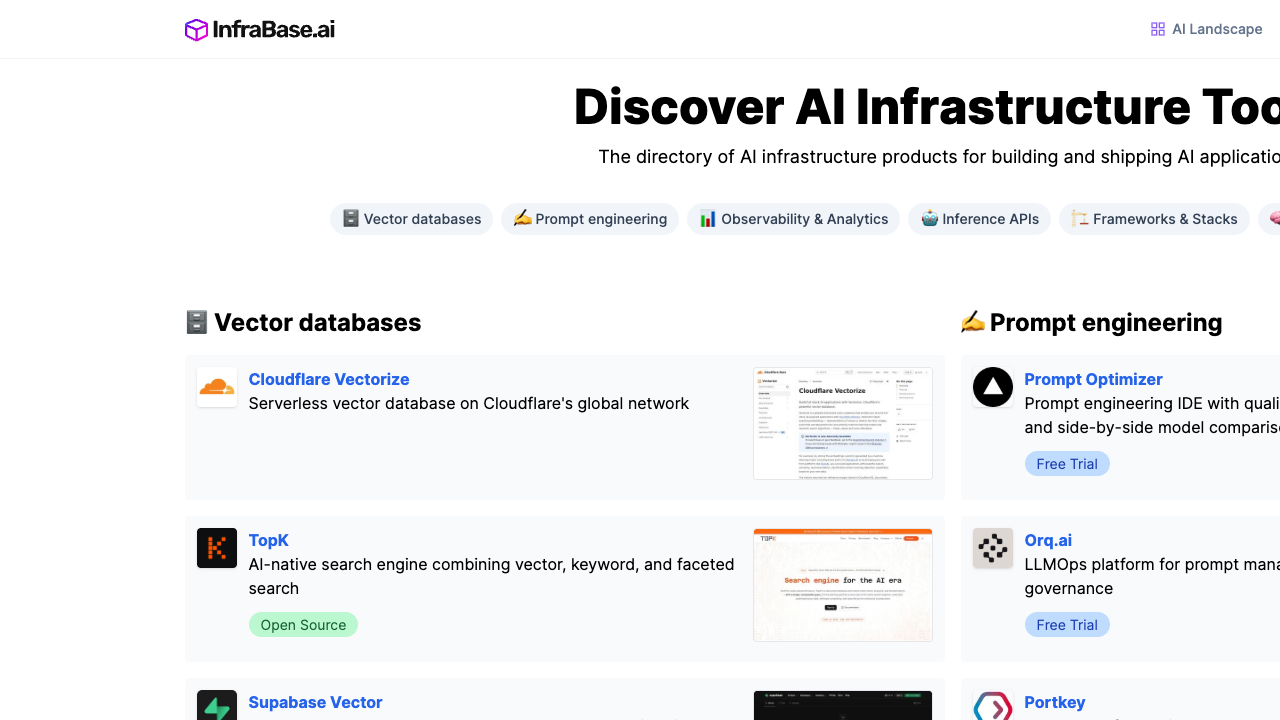Open the AI Landscape link

click(x=1207, y=29)
